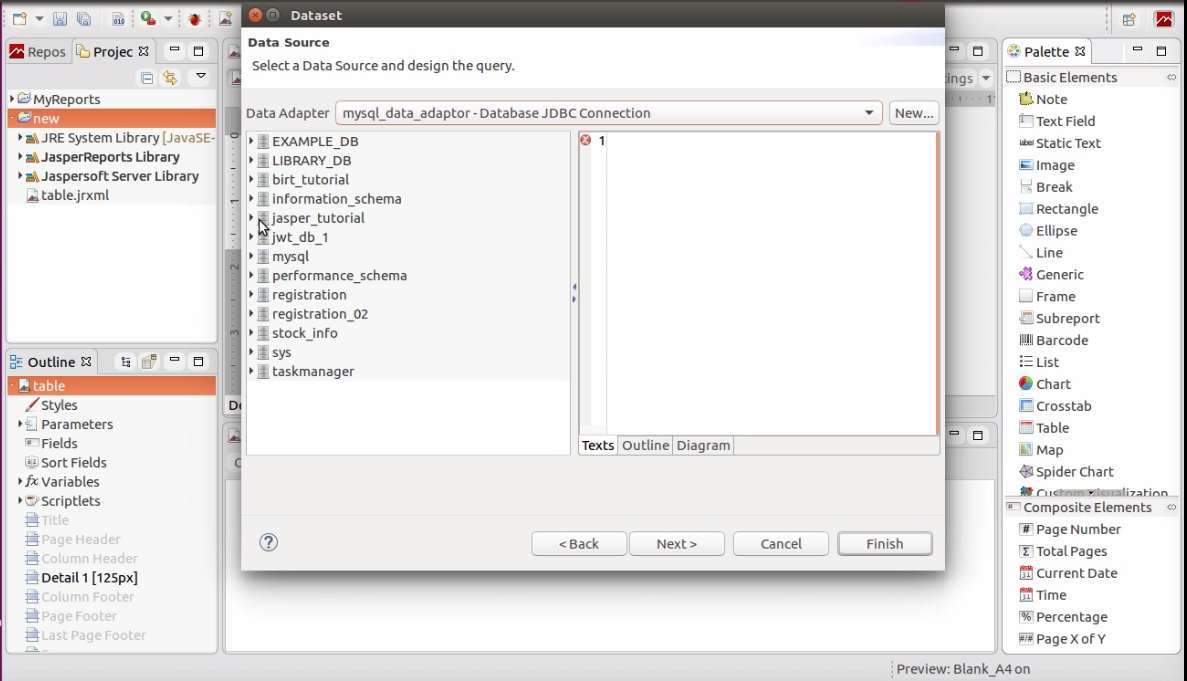Choose the List palette element
The width and height of the screenshot is (1187, 681).
(1039, 362)
